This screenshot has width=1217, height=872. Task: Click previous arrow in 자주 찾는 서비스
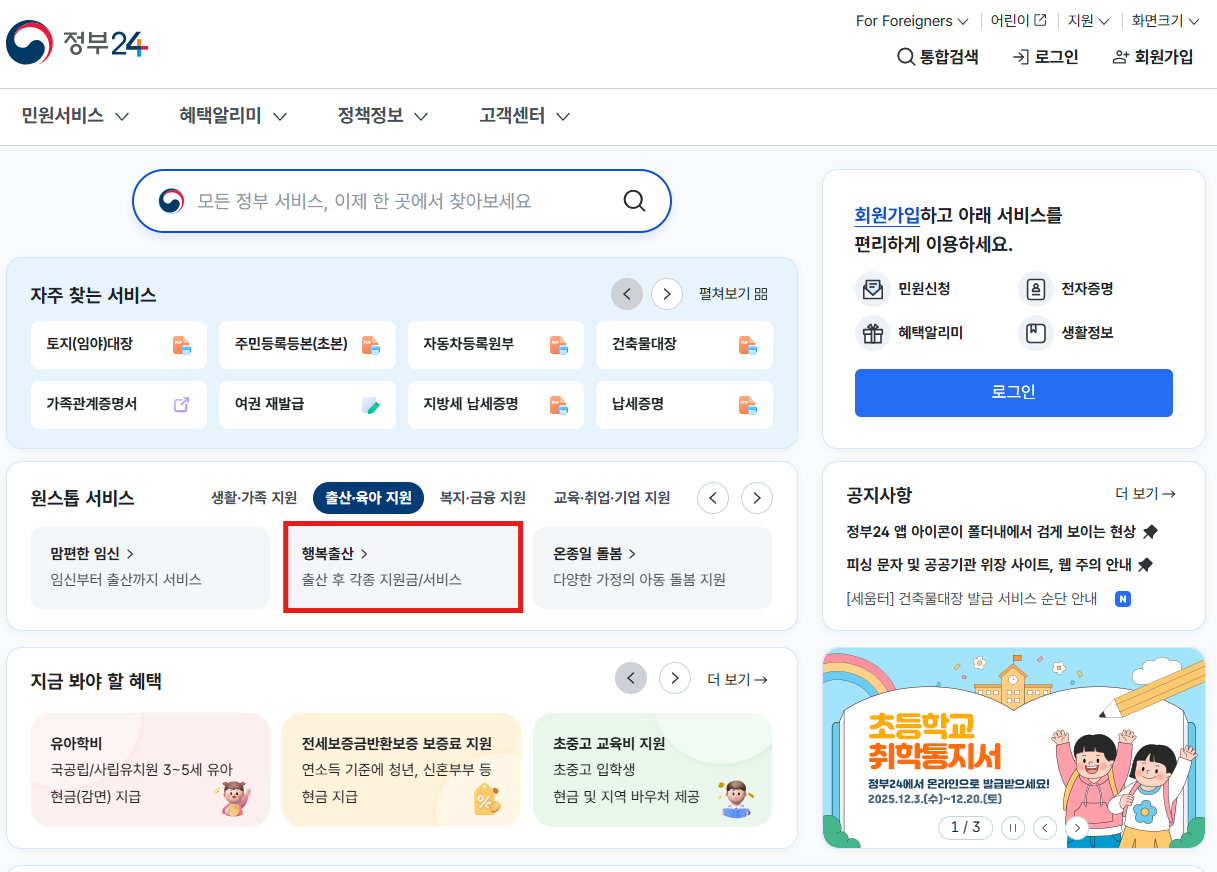tap(627, 294)
